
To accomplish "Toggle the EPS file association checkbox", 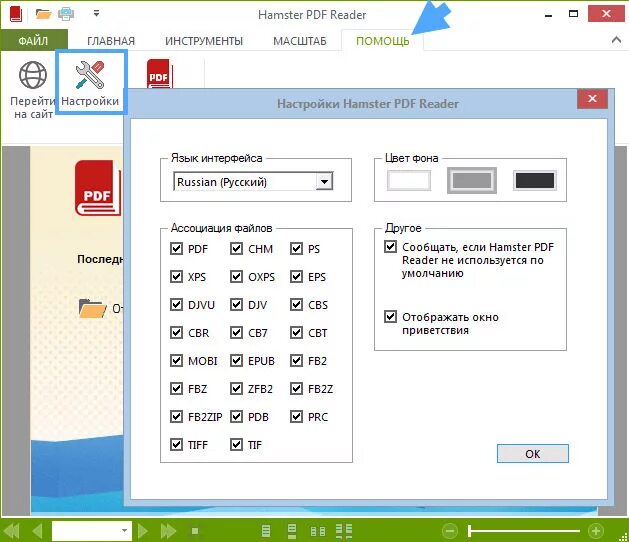I will point(296,277).
